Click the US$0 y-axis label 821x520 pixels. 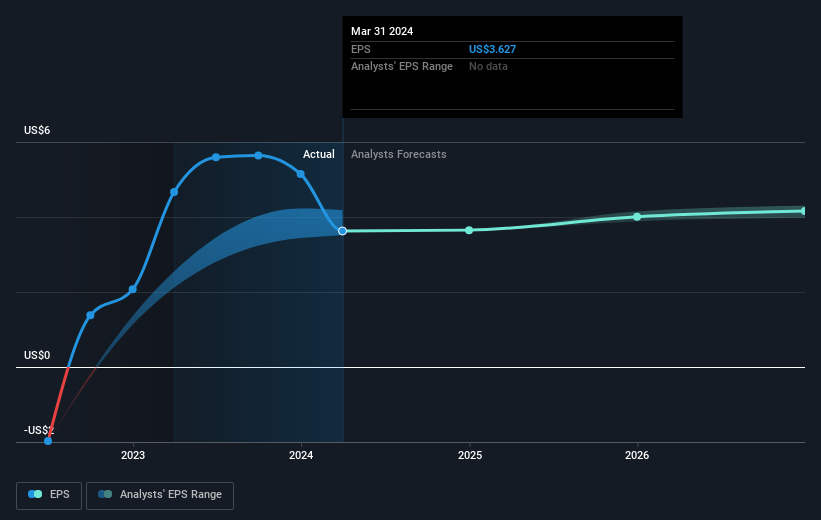(x=37, y=356)
